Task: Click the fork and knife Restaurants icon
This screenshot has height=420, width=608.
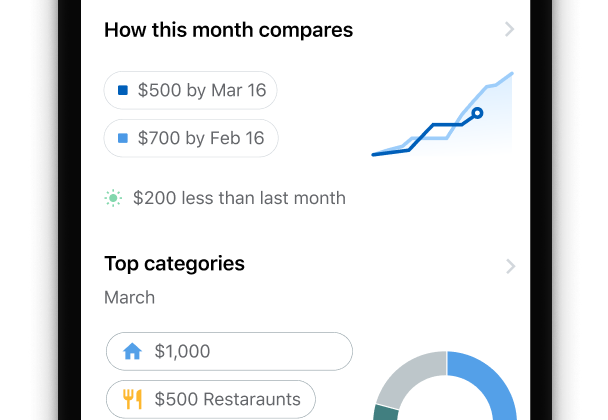Action: click(x=132, y=400)
